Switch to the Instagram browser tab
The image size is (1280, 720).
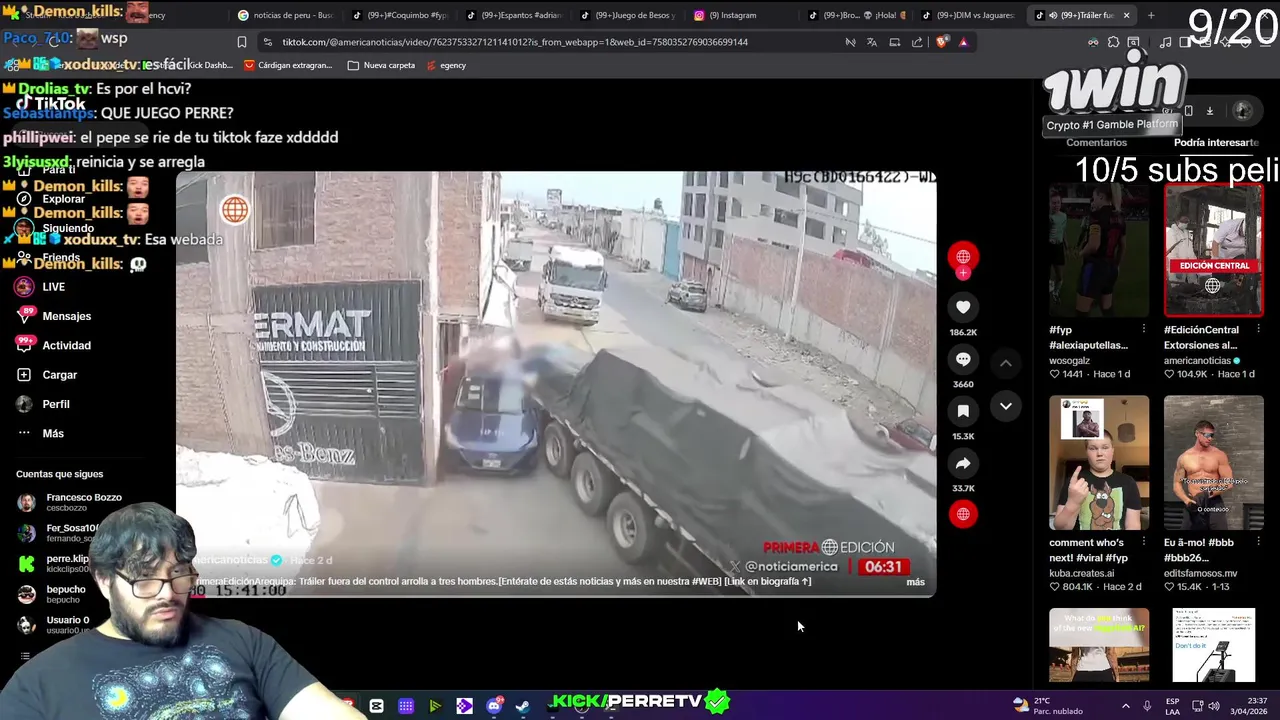click(x=742, y=15)
